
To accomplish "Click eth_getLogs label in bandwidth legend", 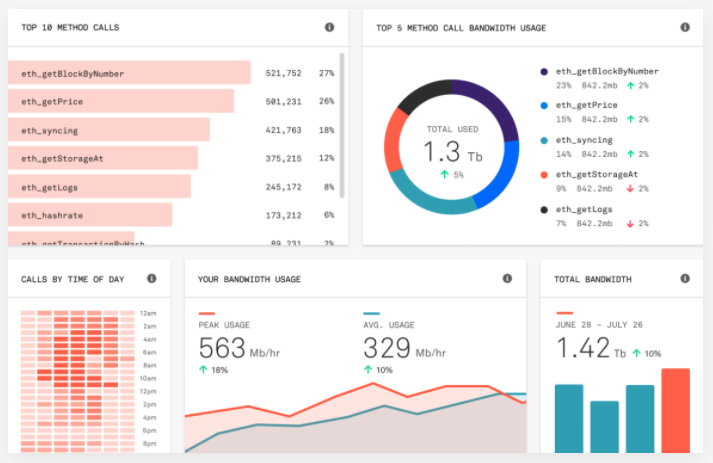I will click(x=584, y=209).
